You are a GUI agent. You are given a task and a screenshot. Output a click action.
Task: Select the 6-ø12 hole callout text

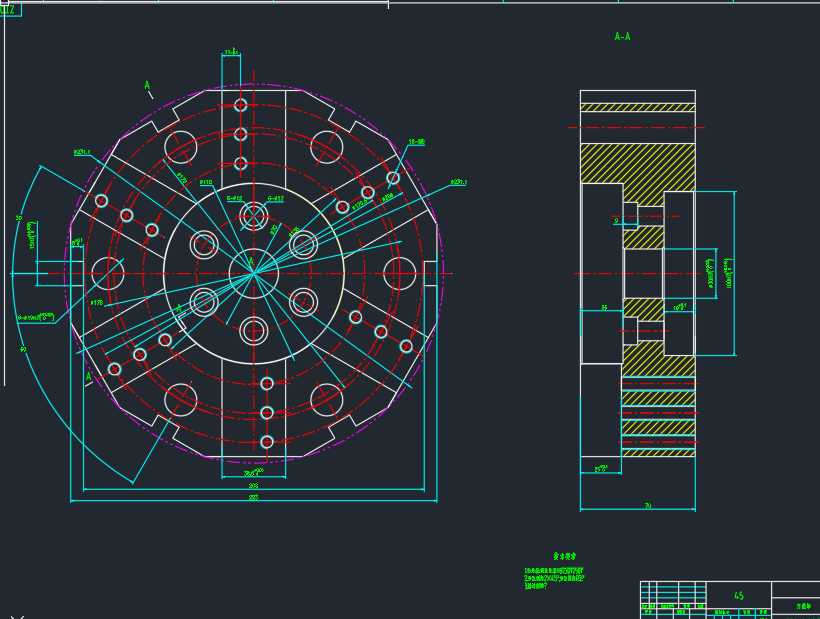pyautogui.click(x=235, y=199)
